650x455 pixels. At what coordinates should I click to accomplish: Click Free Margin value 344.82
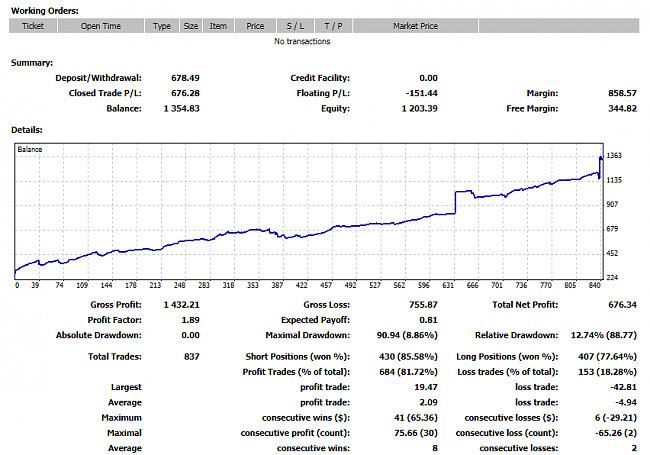622,109
